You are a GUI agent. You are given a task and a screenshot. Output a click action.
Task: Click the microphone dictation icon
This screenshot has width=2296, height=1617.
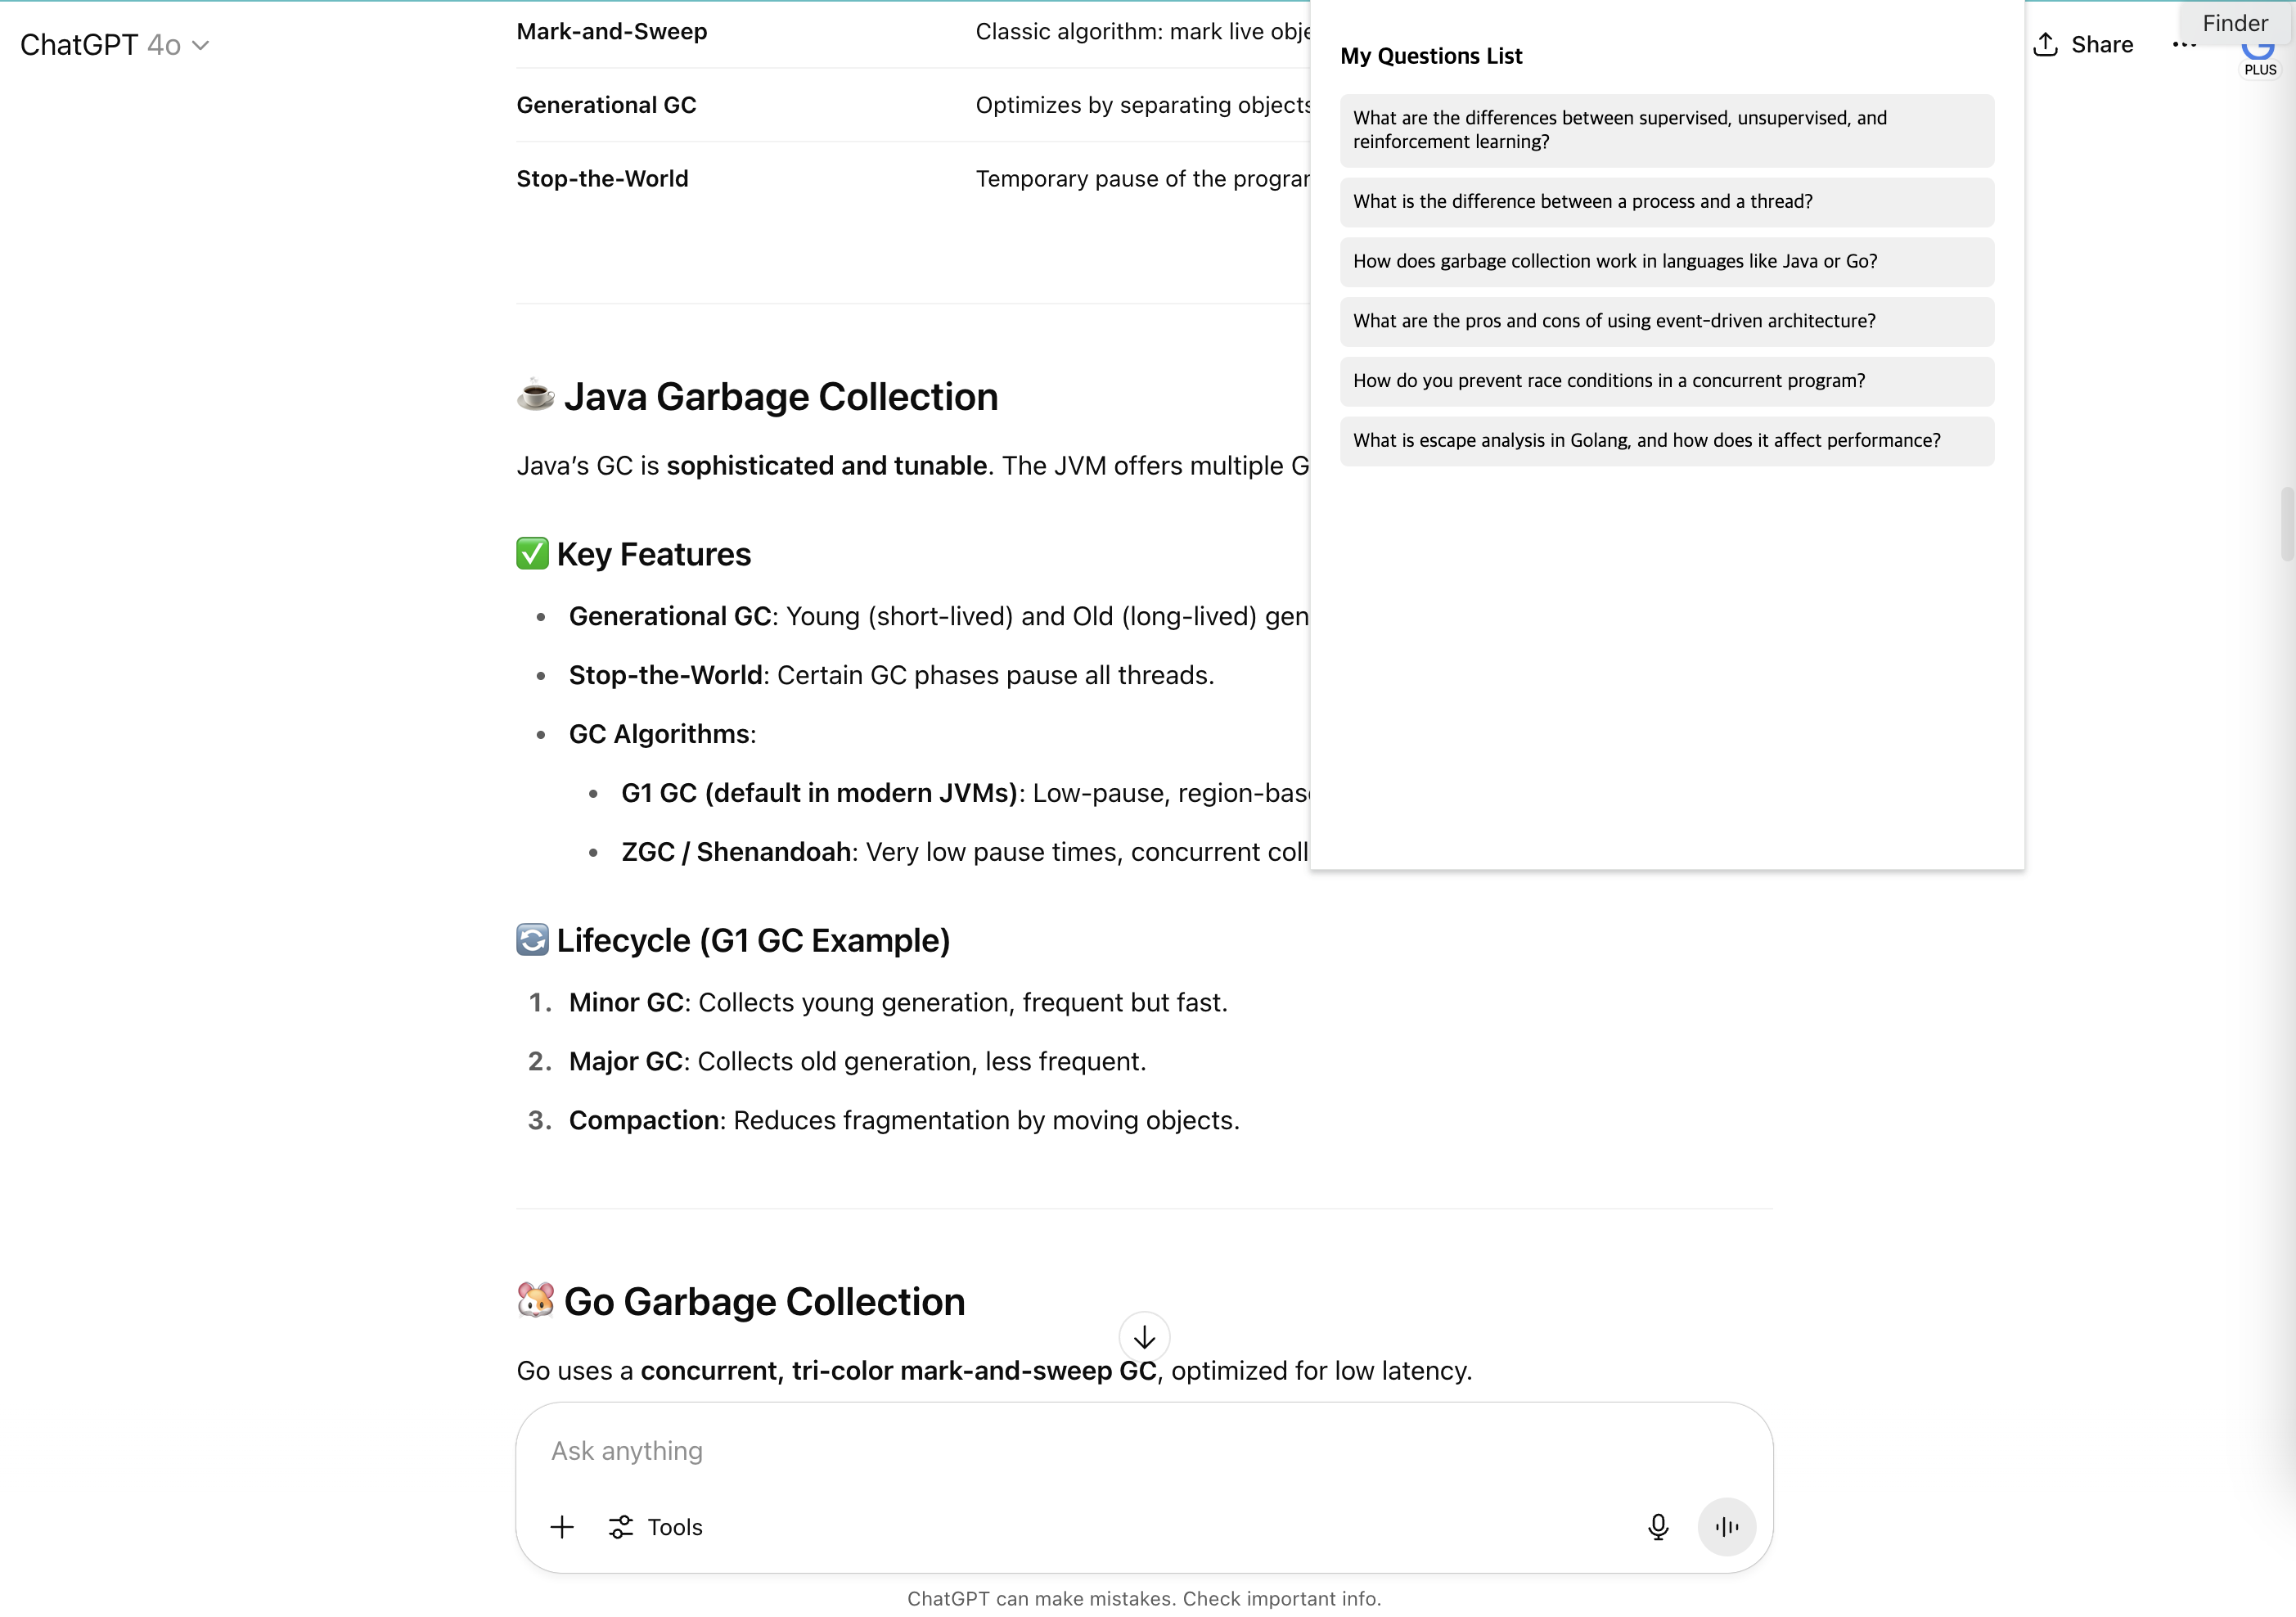(1657, 1527)
